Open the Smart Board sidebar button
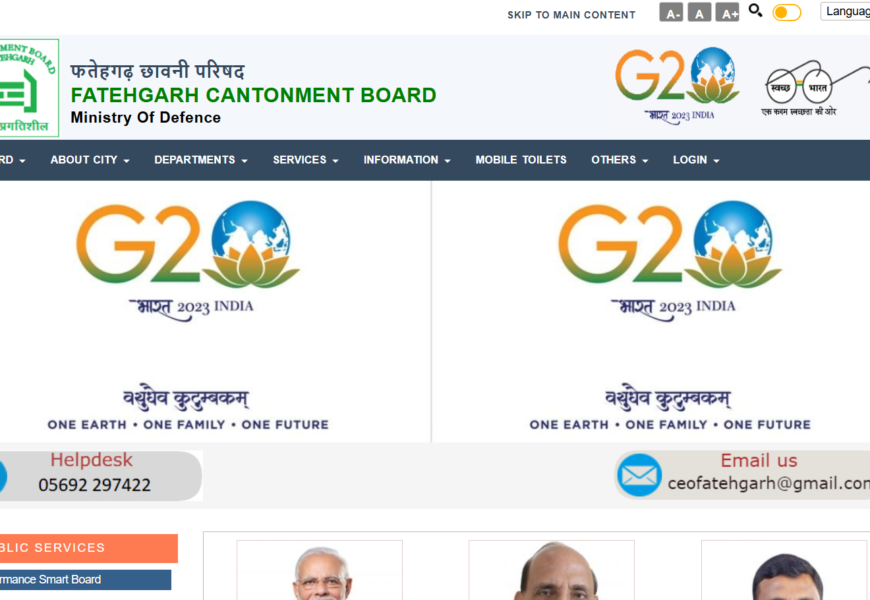870x600 pixels. click(x=85, y=579)
